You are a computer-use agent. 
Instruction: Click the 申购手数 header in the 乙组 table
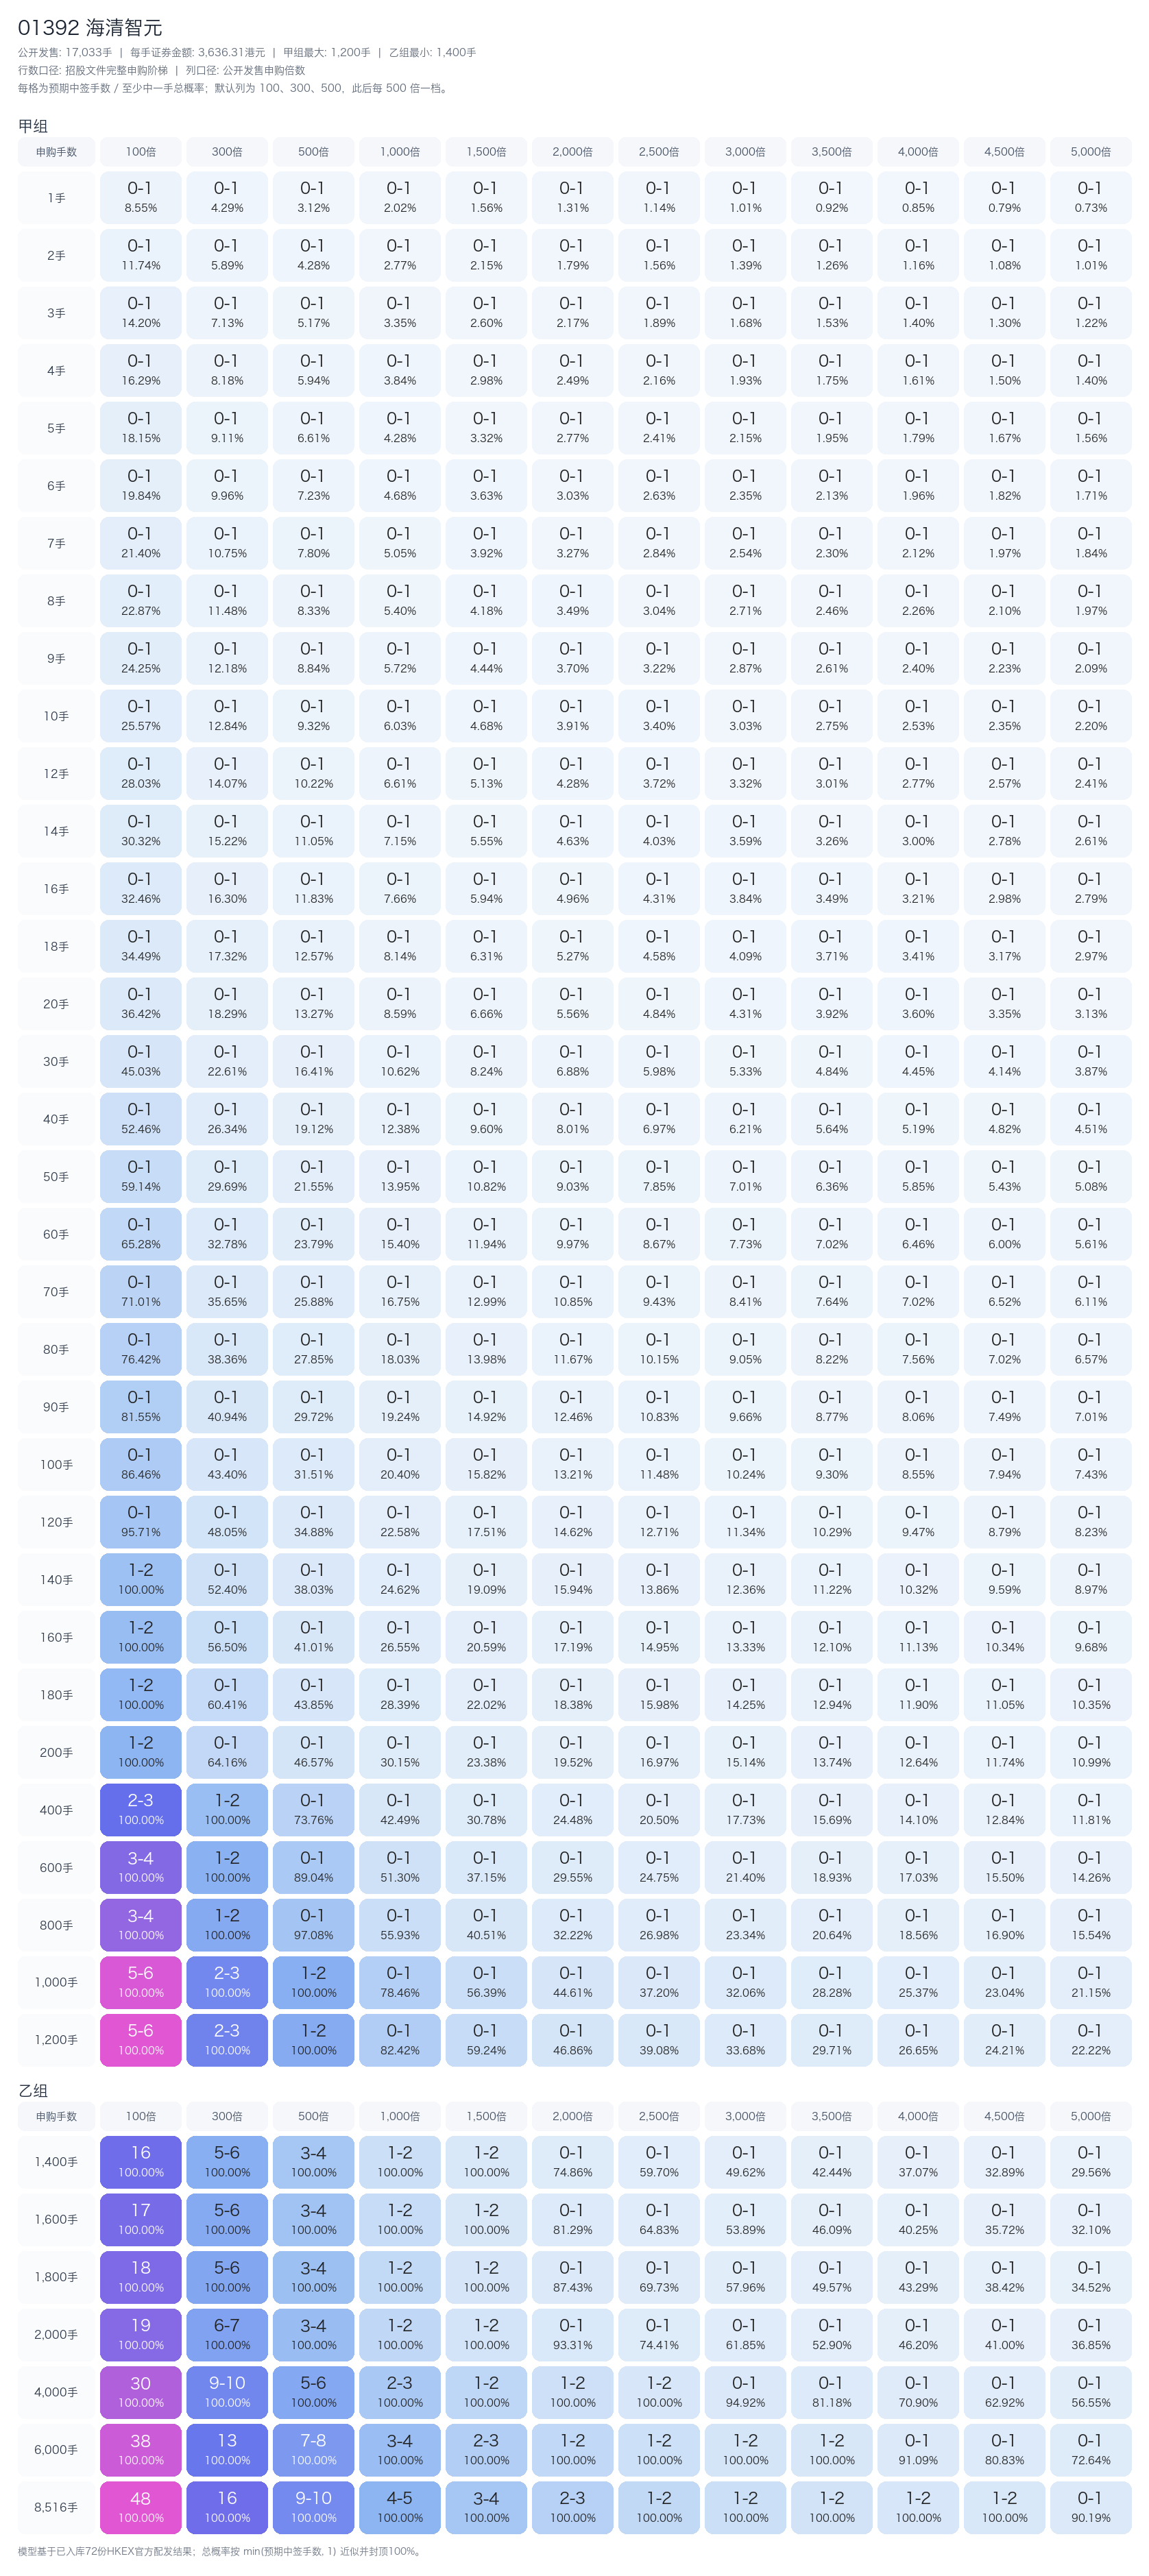coord(56,2116)
